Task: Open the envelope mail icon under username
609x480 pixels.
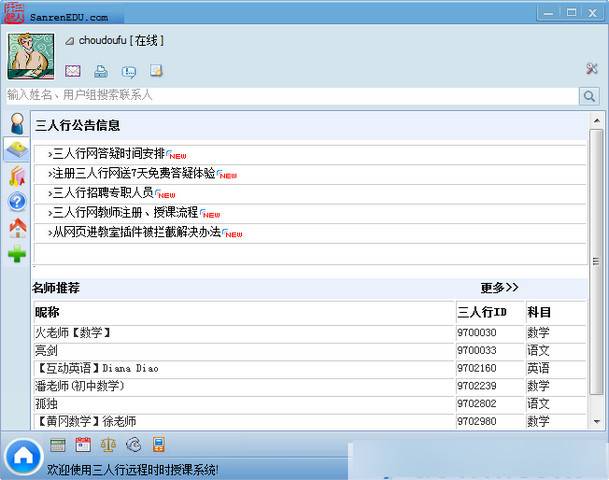Action: [x=73, y=71]
